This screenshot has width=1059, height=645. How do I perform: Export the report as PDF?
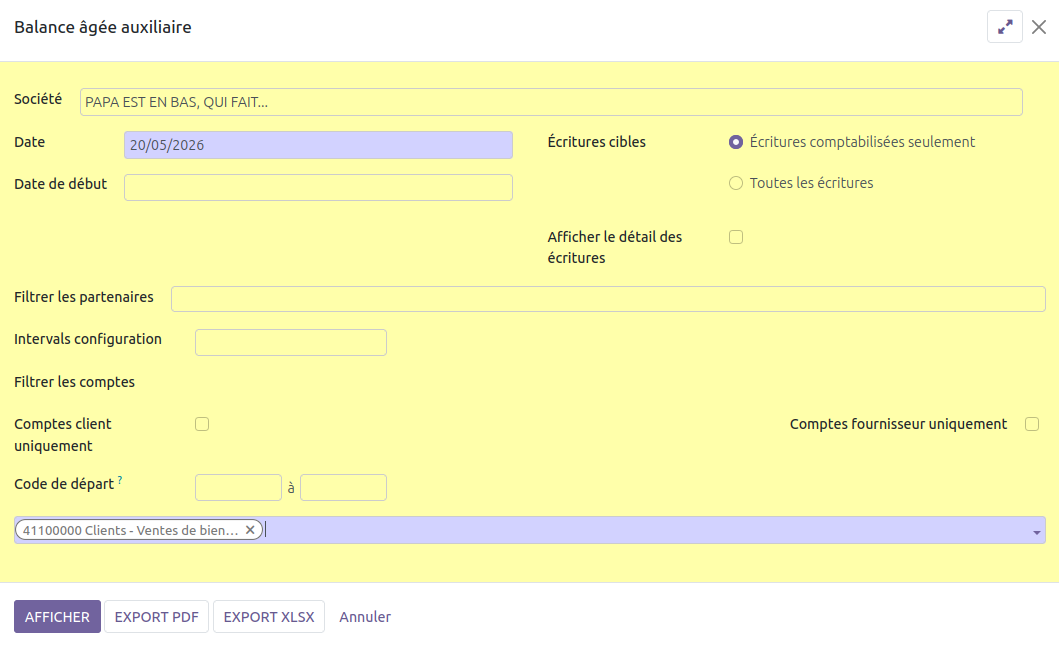point(157,617)
